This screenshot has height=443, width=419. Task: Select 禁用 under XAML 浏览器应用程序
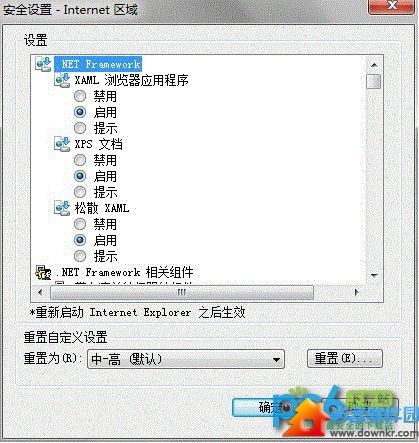tap(80, 96)
